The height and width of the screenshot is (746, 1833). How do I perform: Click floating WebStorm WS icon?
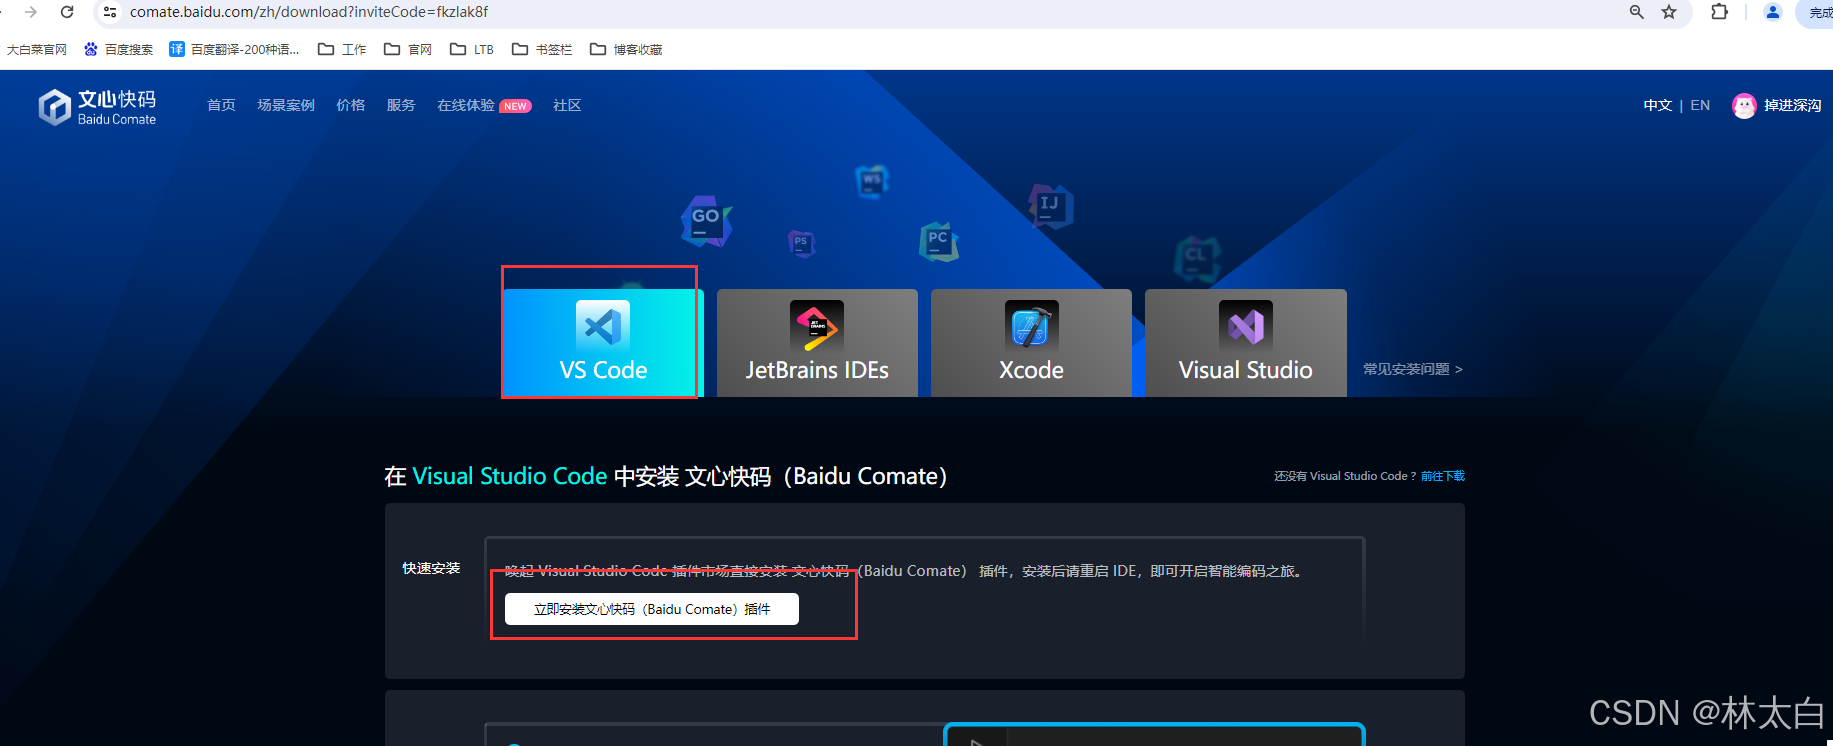(872, 181)
